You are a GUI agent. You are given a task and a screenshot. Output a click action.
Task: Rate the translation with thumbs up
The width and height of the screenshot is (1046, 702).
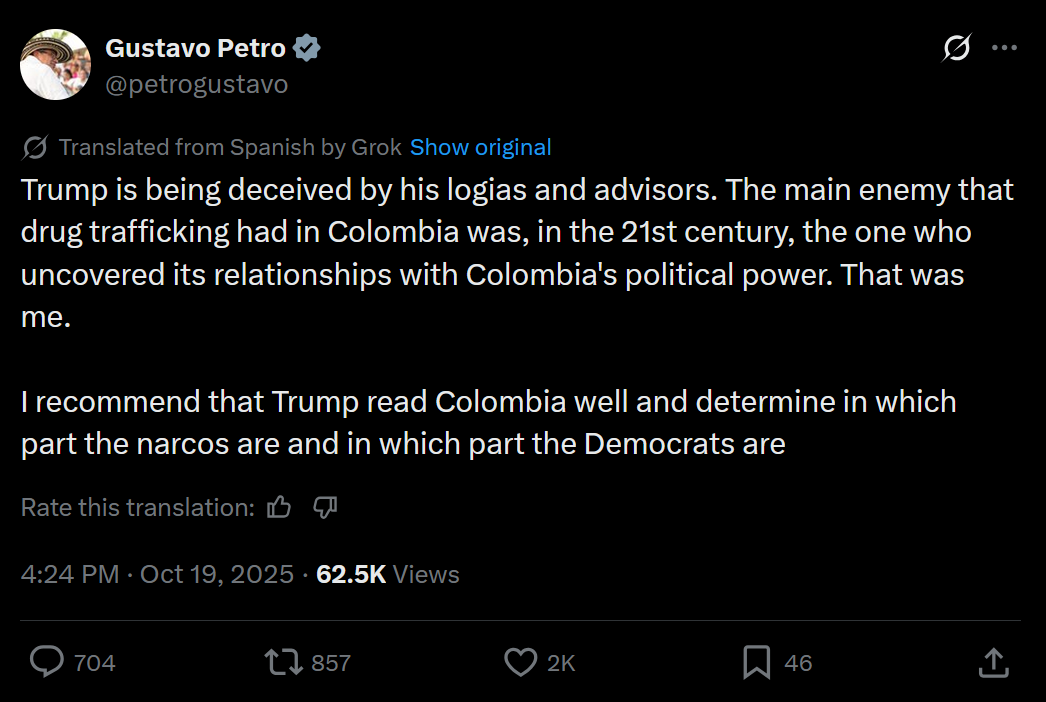(279, 507)
